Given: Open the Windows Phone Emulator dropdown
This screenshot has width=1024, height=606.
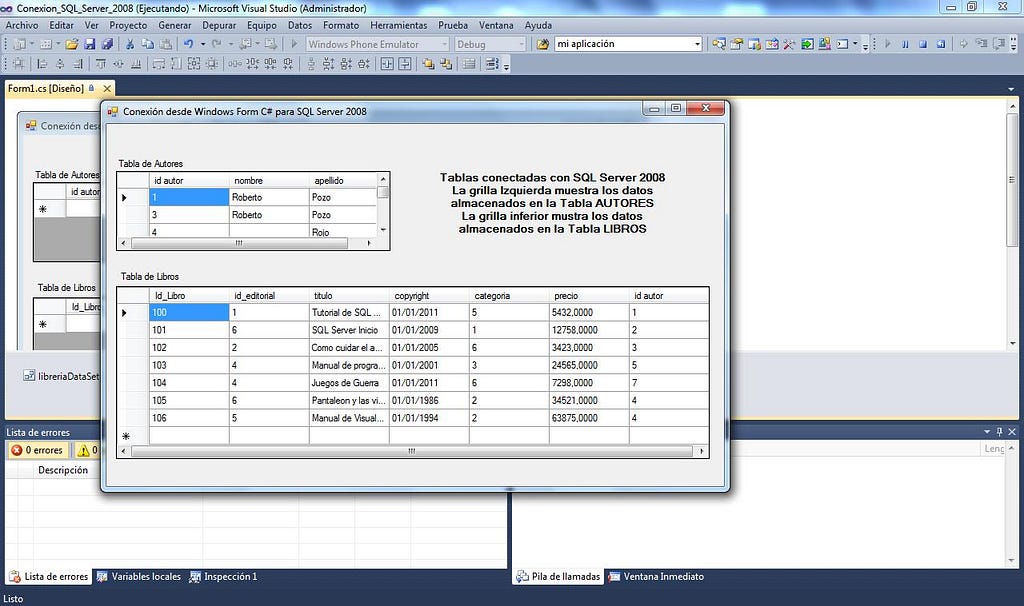Looking at the screenshot, I should 444,44.
